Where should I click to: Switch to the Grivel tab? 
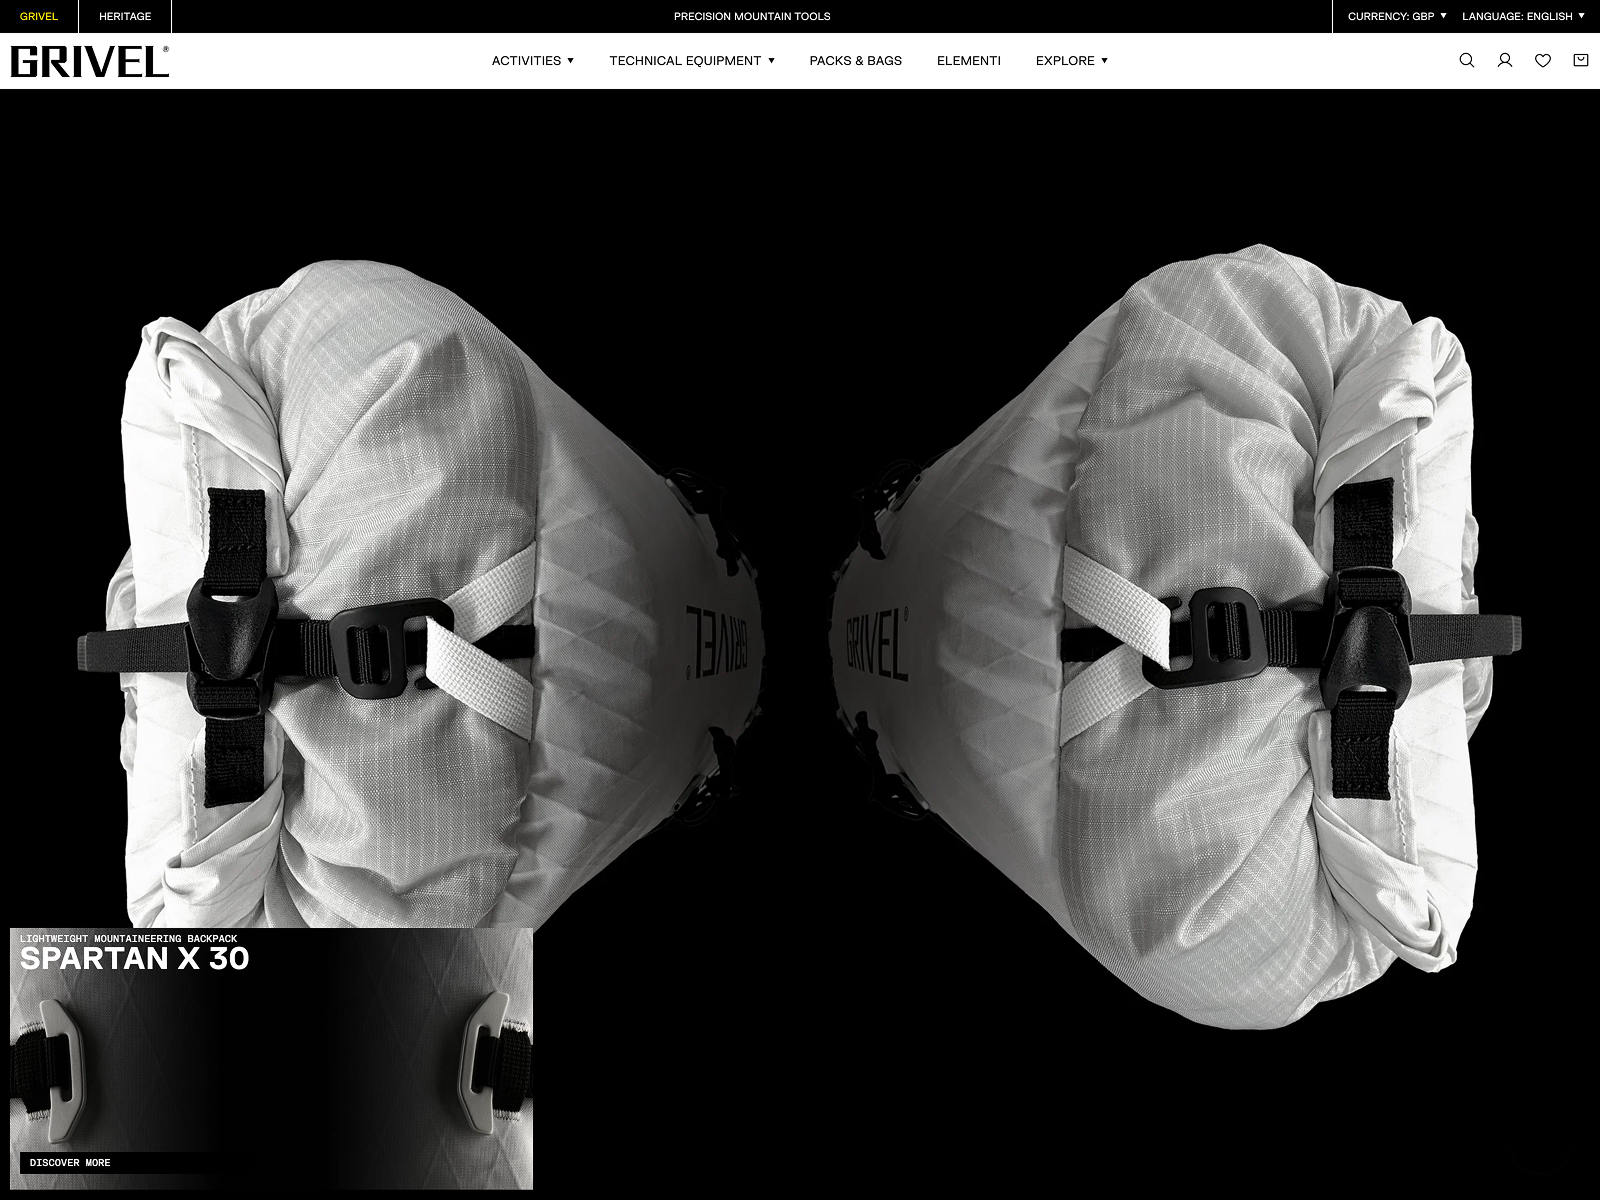point(39,16)
